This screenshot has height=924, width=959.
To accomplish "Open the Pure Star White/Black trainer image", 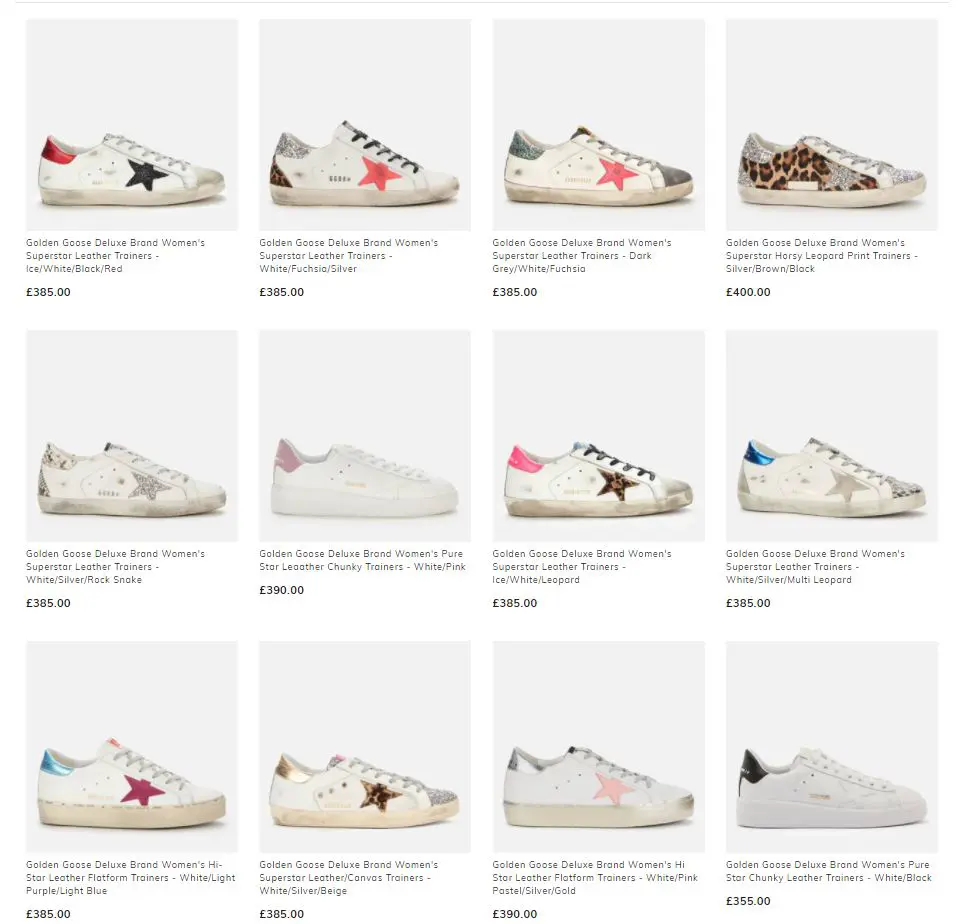I will click(832, 747).
